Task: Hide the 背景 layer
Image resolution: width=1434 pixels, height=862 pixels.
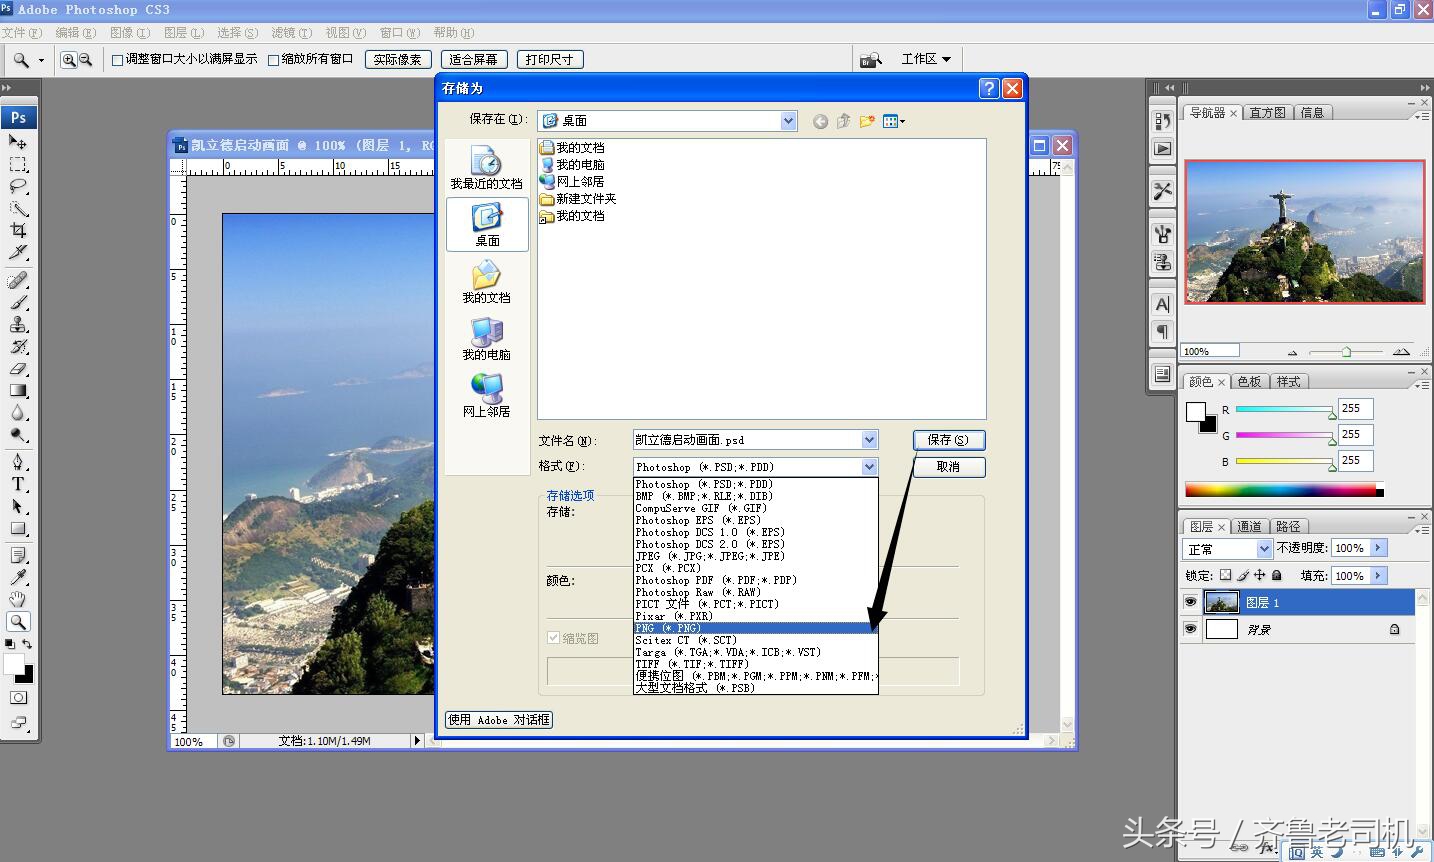Action: click(x=1190, y=629)
